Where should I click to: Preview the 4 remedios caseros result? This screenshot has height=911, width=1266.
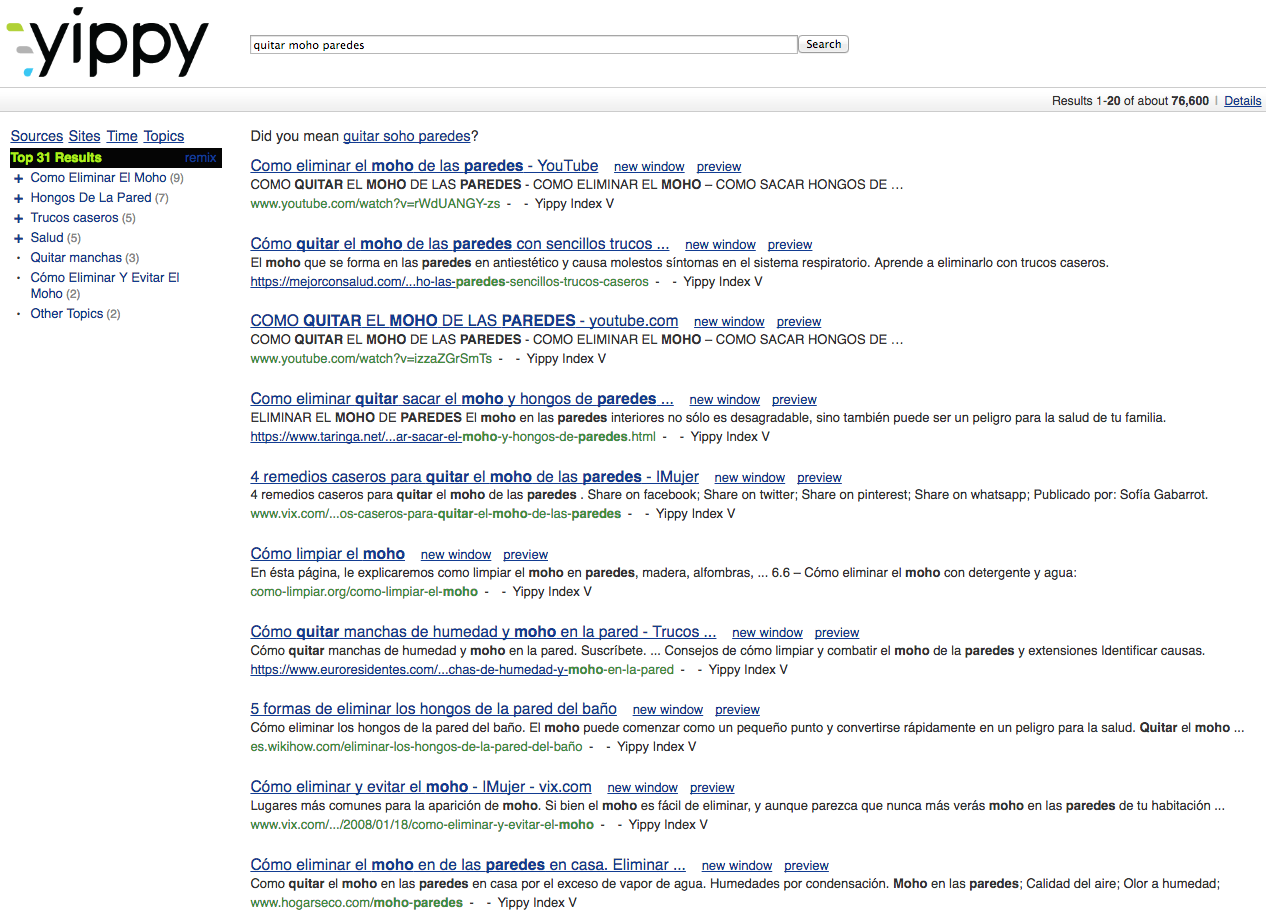[820, 478]
